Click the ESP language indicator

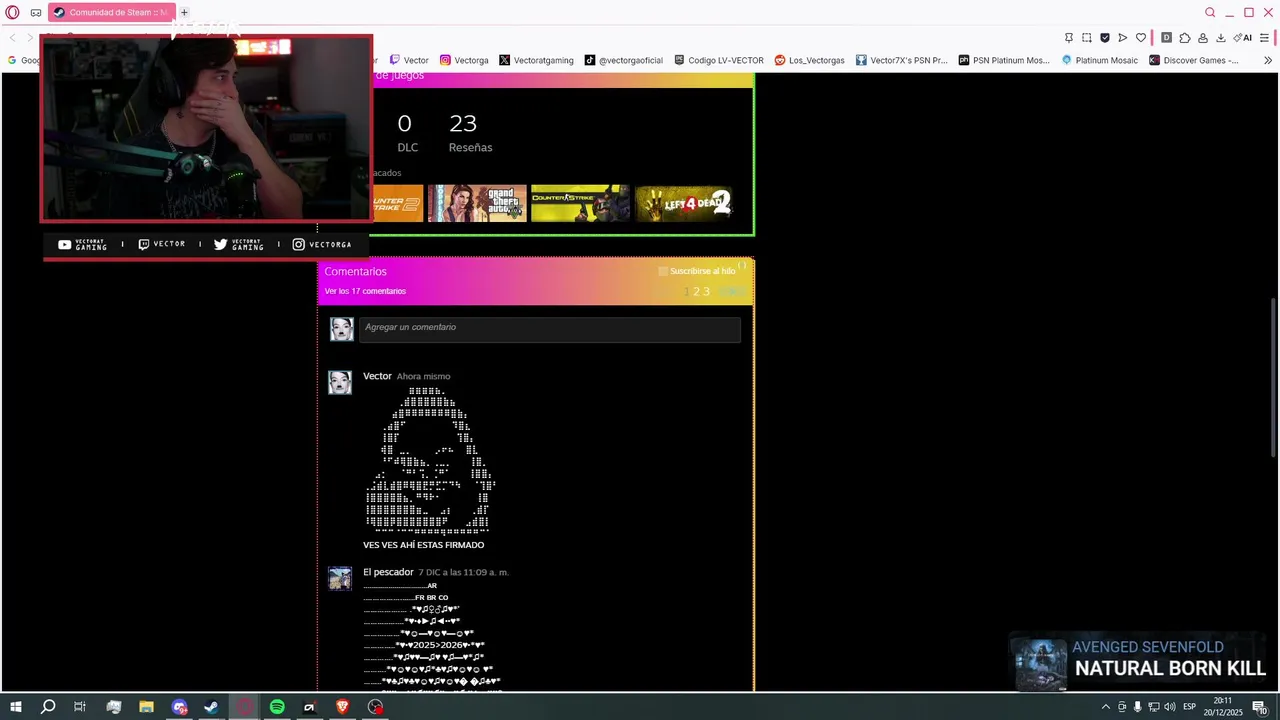tap(1190, 707)
